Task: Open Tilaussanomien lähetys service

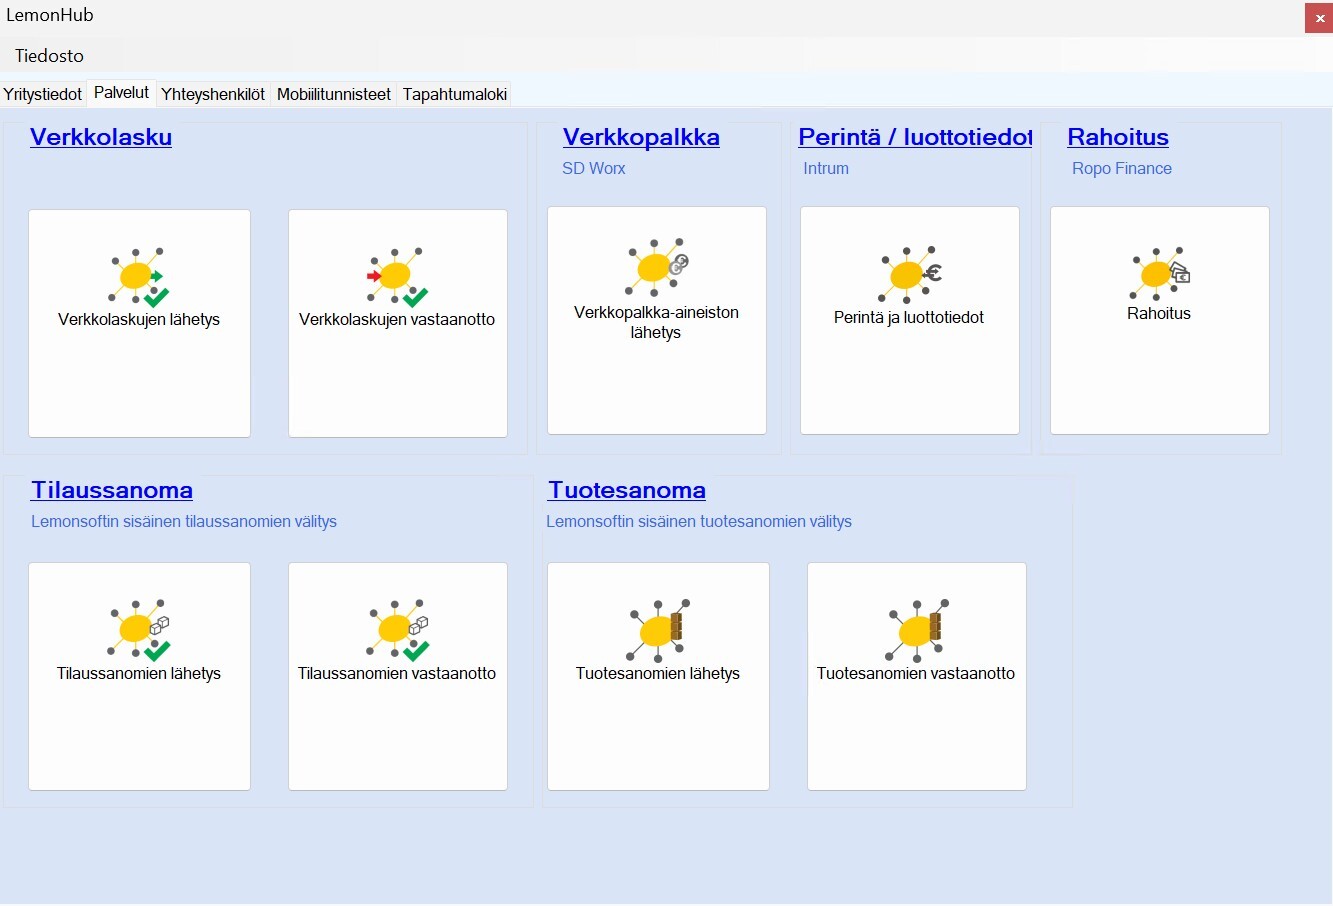Action: [139, 675]
